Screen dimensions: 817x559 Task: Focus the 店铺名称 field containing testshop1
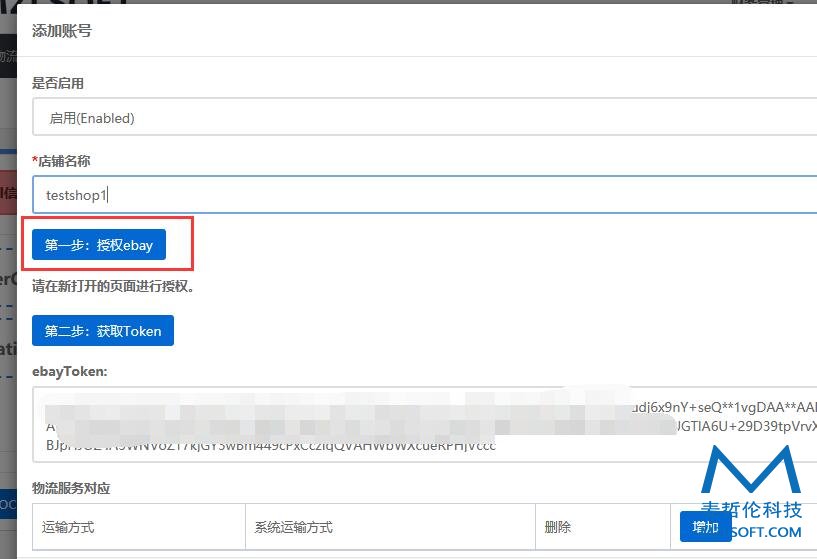(x=424, y=194)
